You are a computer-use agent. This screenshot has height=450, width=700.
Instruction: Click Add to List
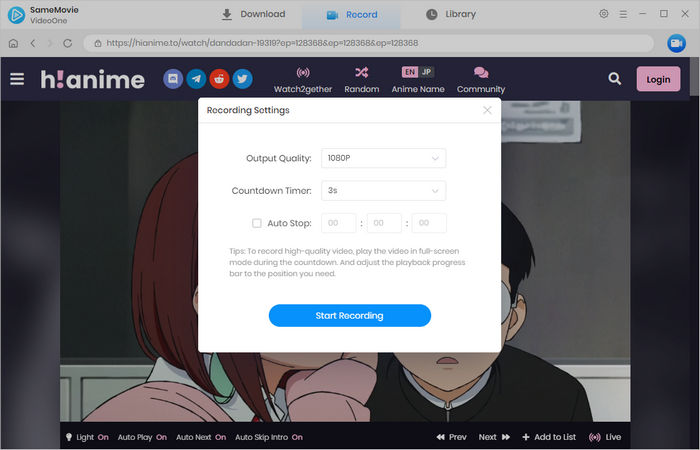549,437
